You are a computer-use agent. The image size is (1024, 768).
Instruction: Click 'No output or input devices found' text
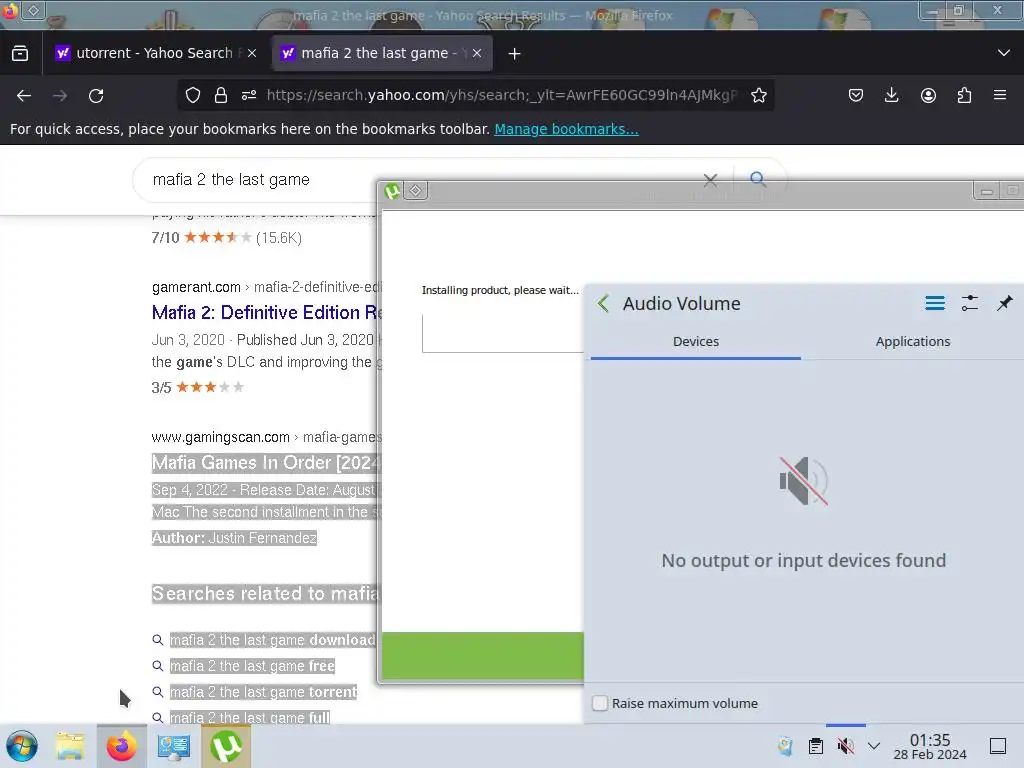[x=803, y=560]
